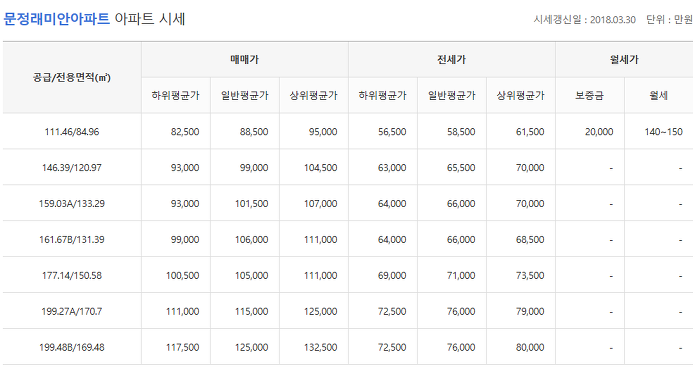Image resolution: width=700 pixels, height=369 pixels.
Task: Select the 전세가 group header
Action: (451, 59)
